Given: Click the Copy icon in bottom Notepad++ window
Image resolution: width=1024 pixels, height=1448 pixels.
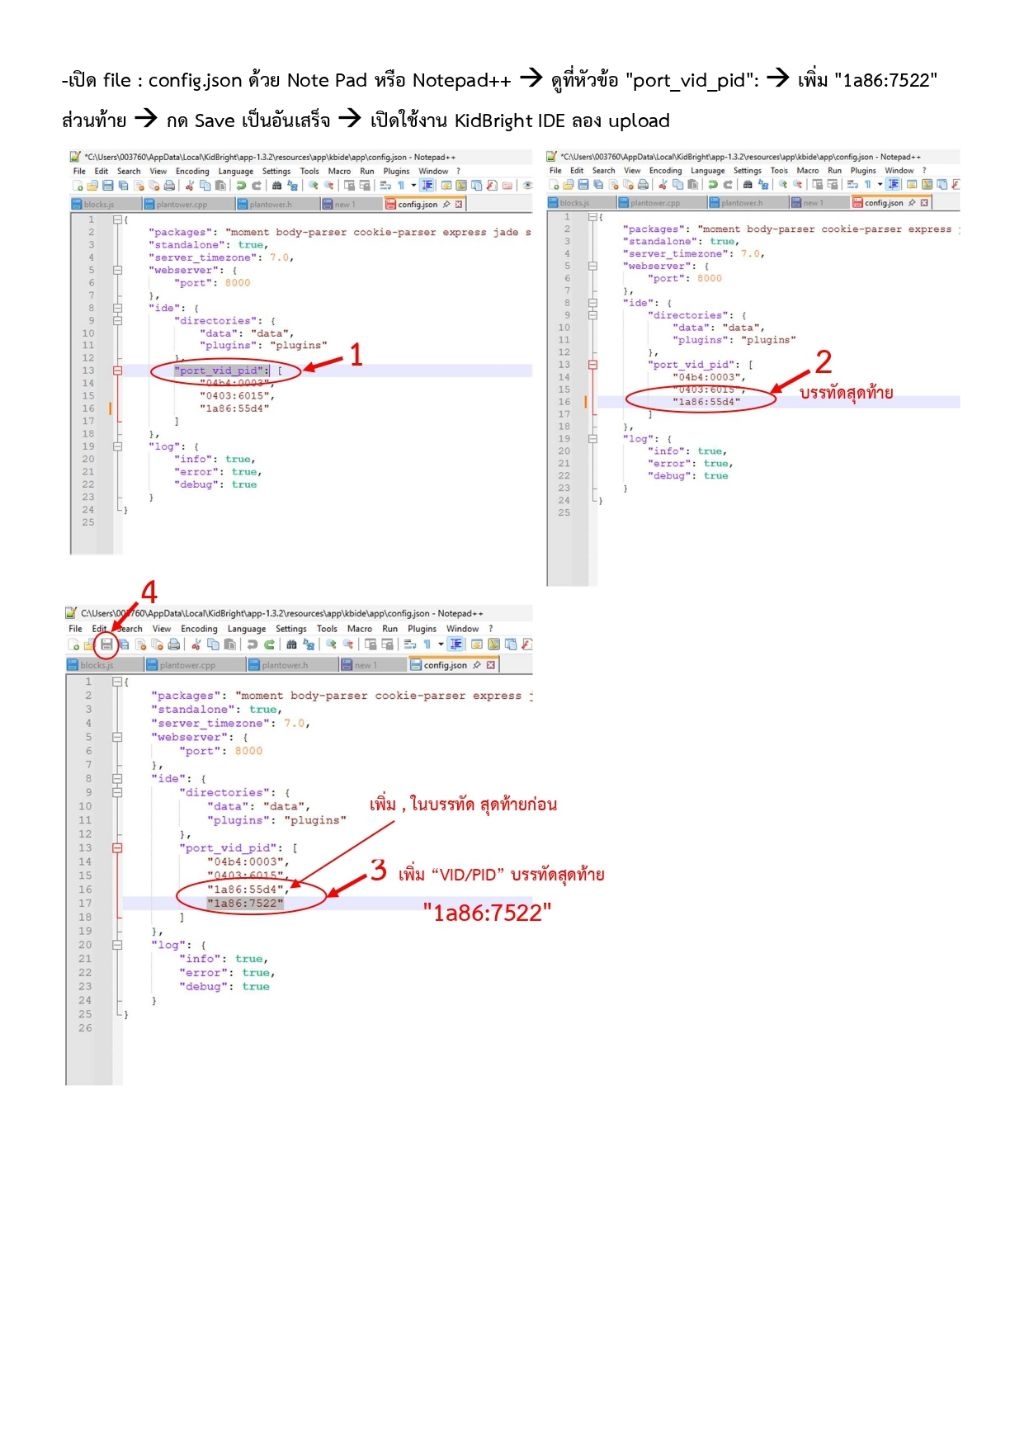Looking at the screenshot, I should [x=214, y=644].
